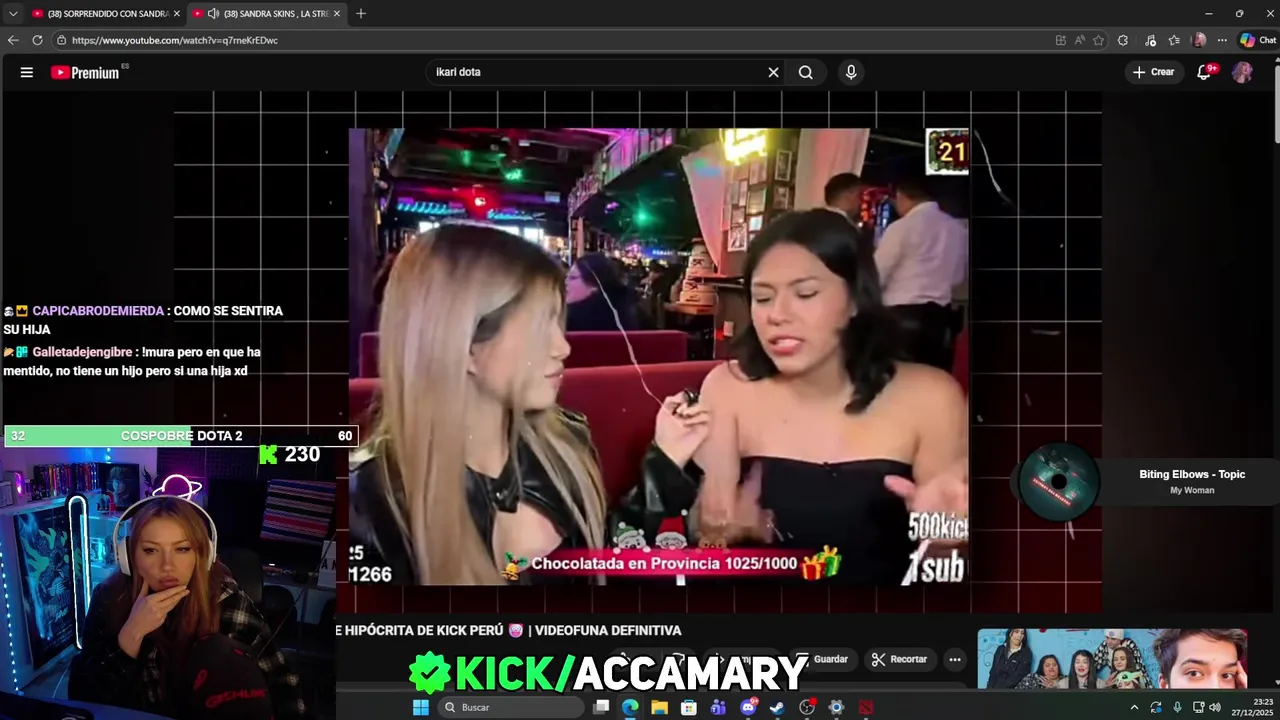
Task: Open the recommended video thumbnail
Action: coord(1112,658)
